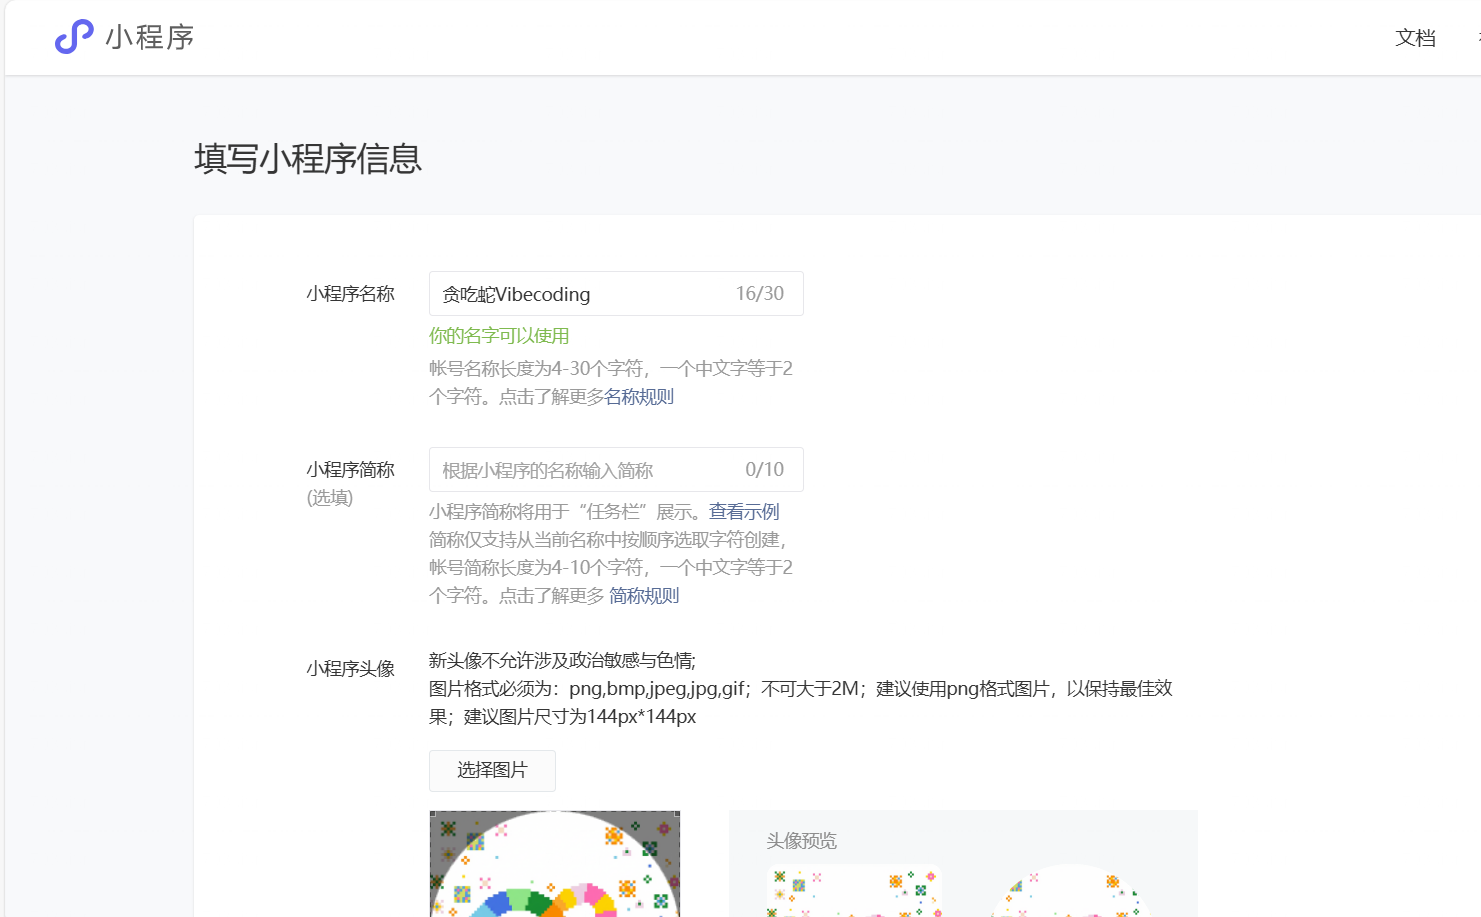Viewport: 1481px width, 917px height.
Task: Click the circular avatar preview
Action: [1070, 892]
